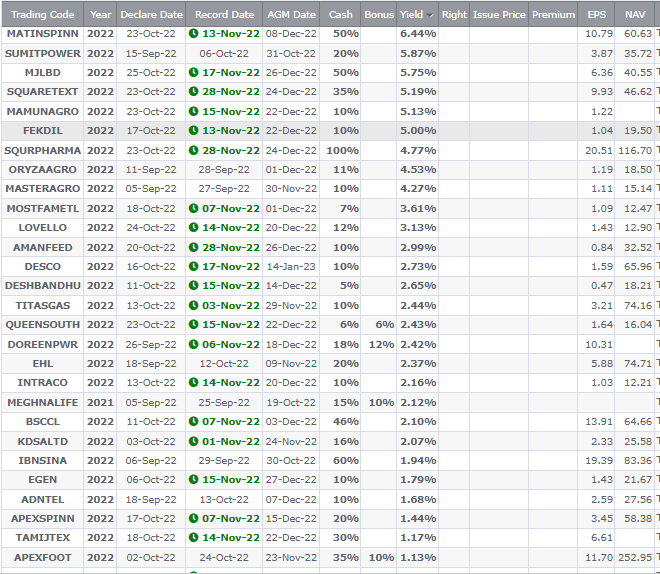The width and height of the screenshot is (660, 574).
Task: Select the 2021 year cell for MEGHNALIFE
Action: pos(100,402)
